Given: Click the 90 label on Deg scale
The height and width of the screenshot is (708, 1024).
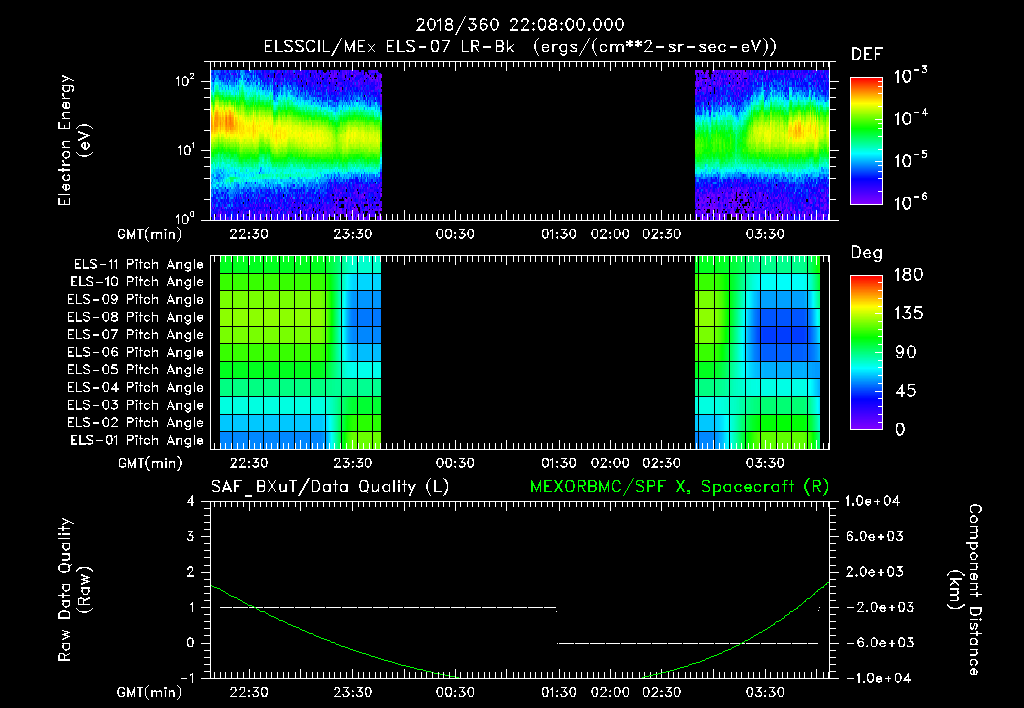Looking at the screenshot, I should (906, 352).
